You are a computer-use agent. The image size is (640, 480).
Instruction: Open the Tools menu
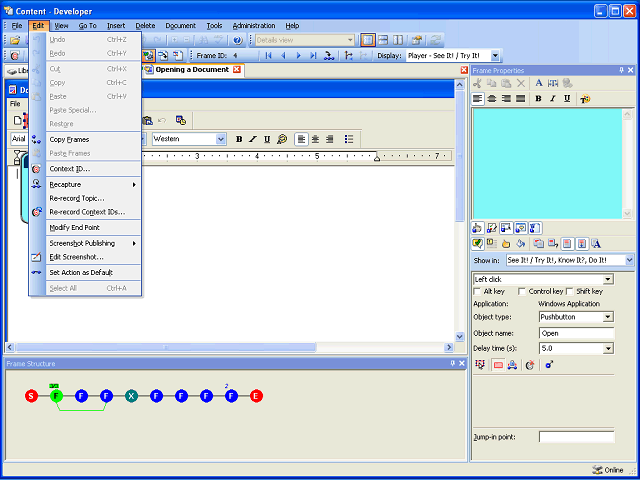tap(214, 26)
